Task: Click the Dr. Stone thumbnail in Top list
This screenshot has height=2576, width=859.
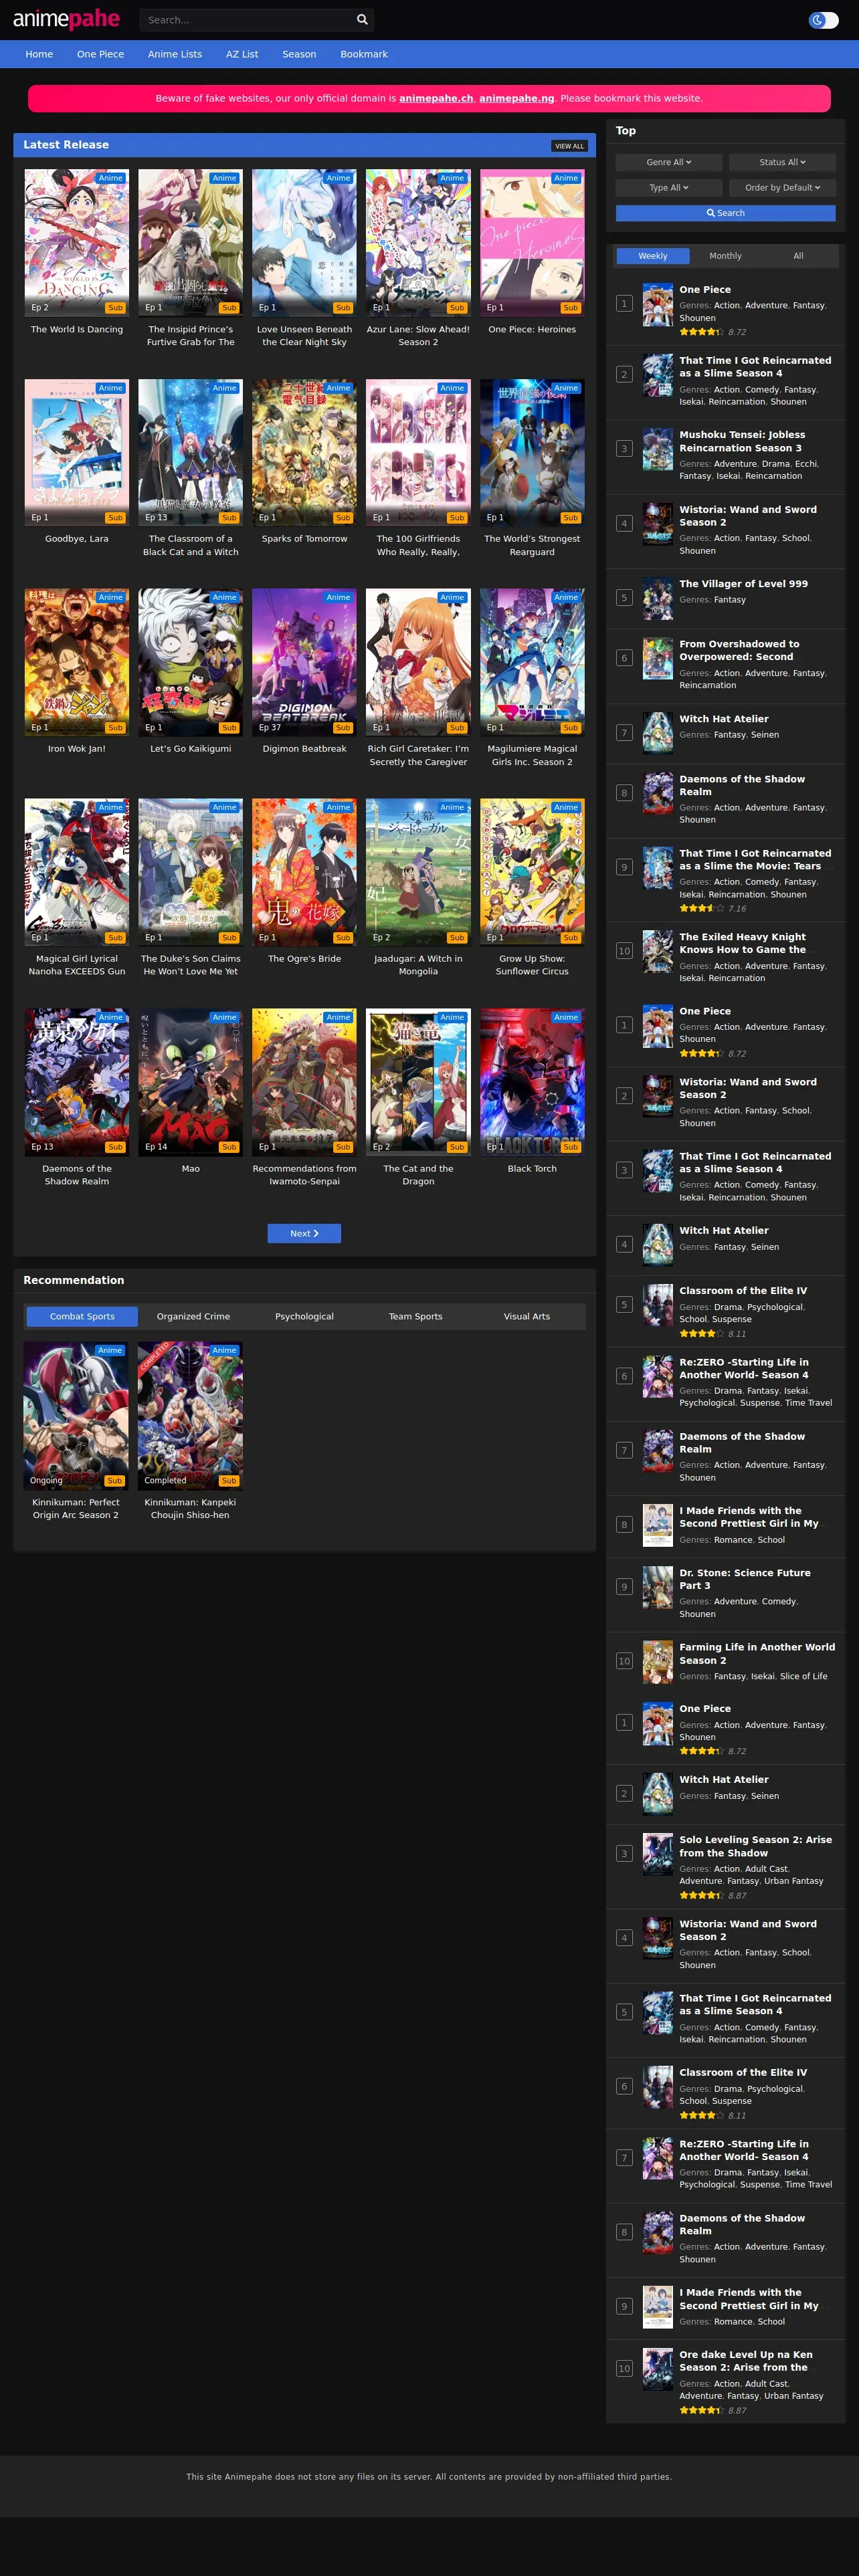Action: click(658, 1587)
